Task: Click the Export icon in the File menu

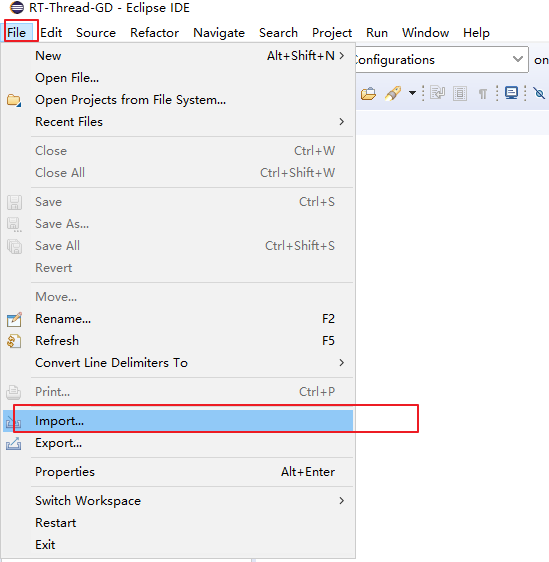Action: pos(14,443)
